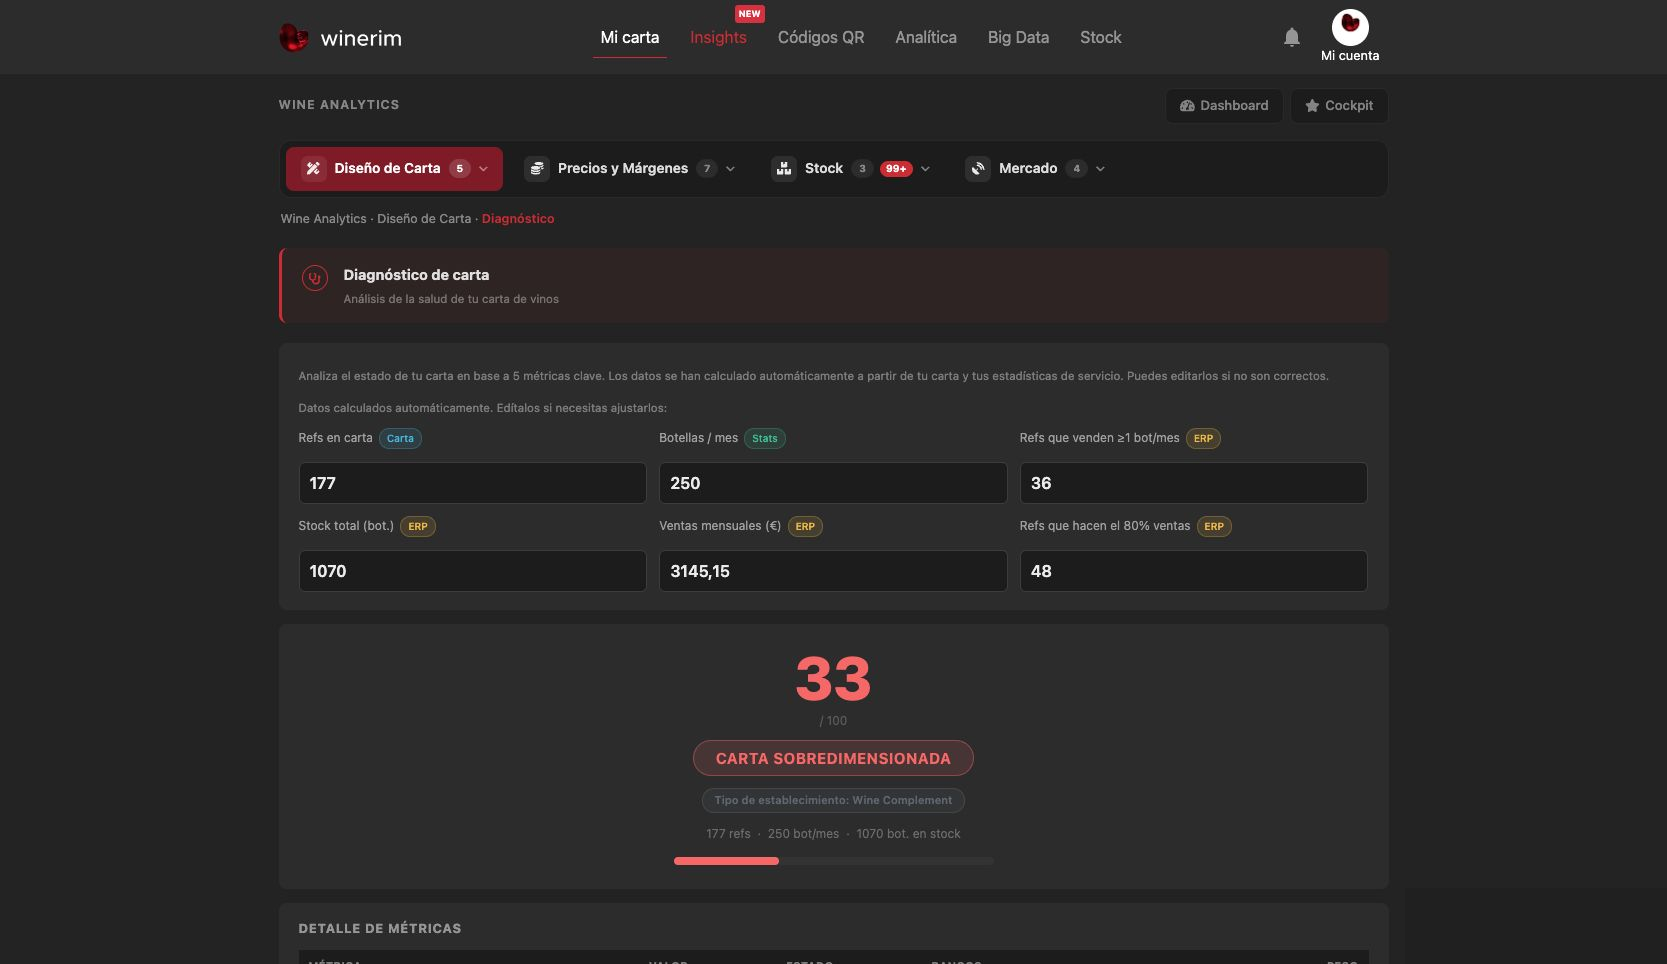The height and width of the screenshot is (964, 1667).
Task: Edit the Botellas / mes field
Action: pyautogui.click(x=833, y=483)
